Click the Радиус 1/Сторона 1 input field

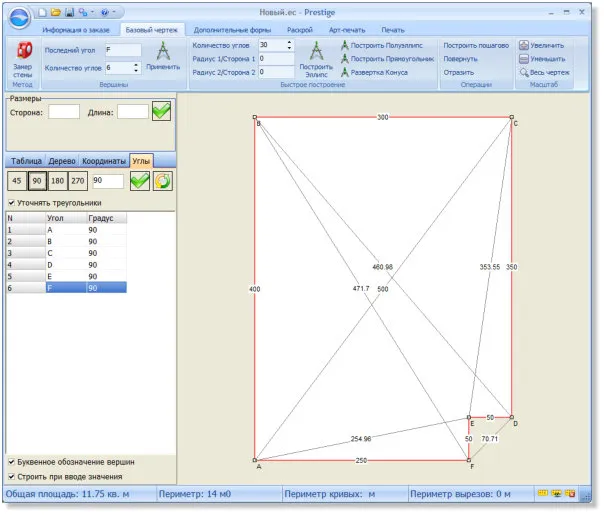[276, 59]
